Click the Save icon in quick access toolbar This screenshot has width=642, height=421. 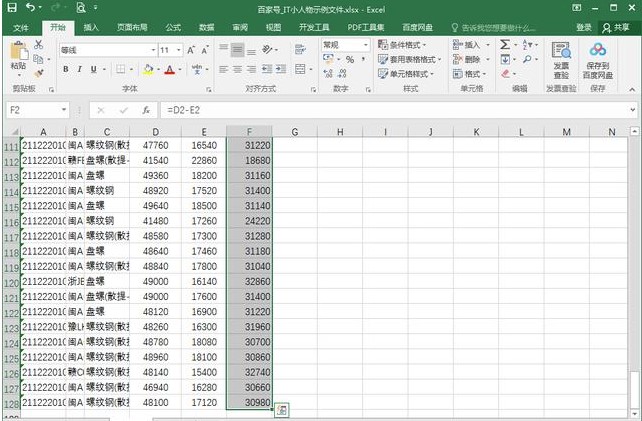[12, 8]
